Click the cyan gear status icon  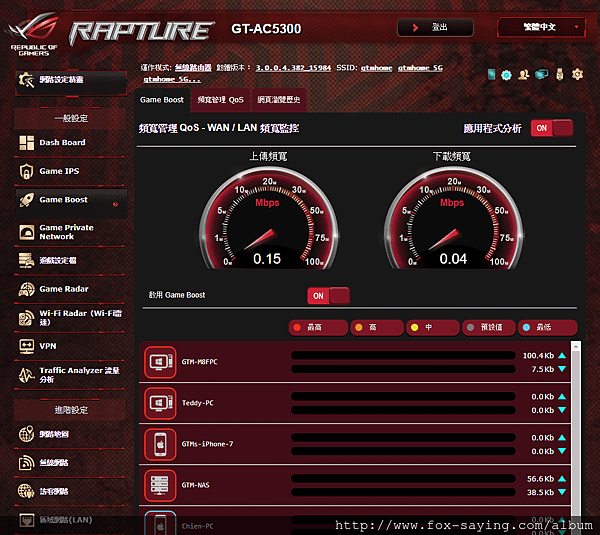pos(506,75)
